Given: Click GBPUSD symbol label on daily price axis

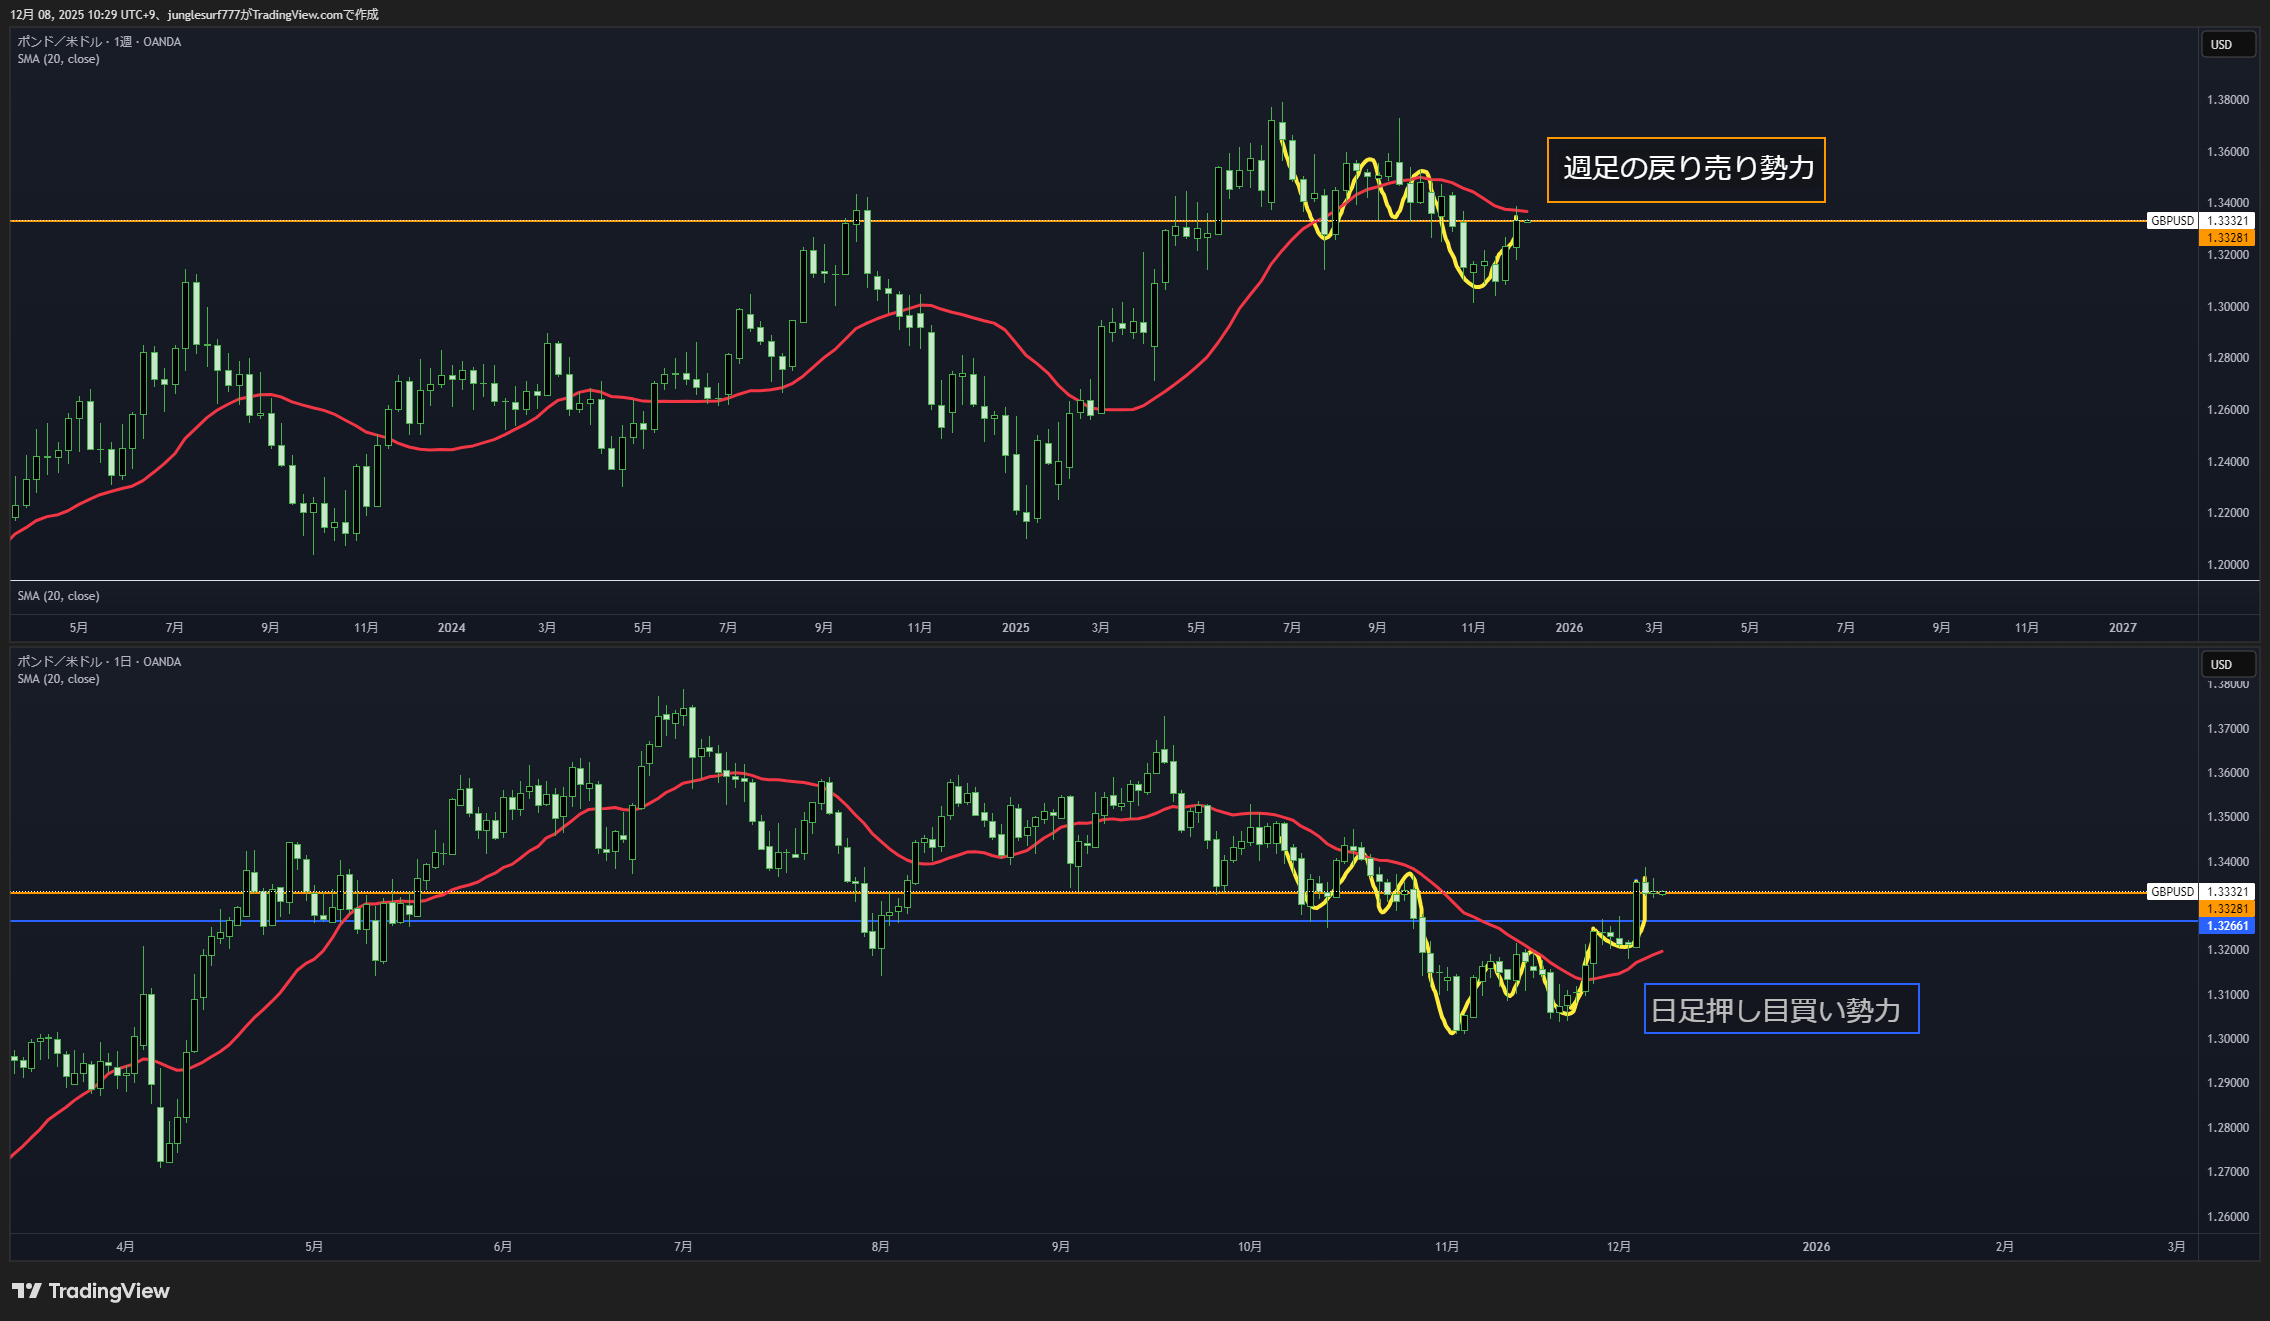Looking at the screenshot, I should click(x=2172, y=892).
